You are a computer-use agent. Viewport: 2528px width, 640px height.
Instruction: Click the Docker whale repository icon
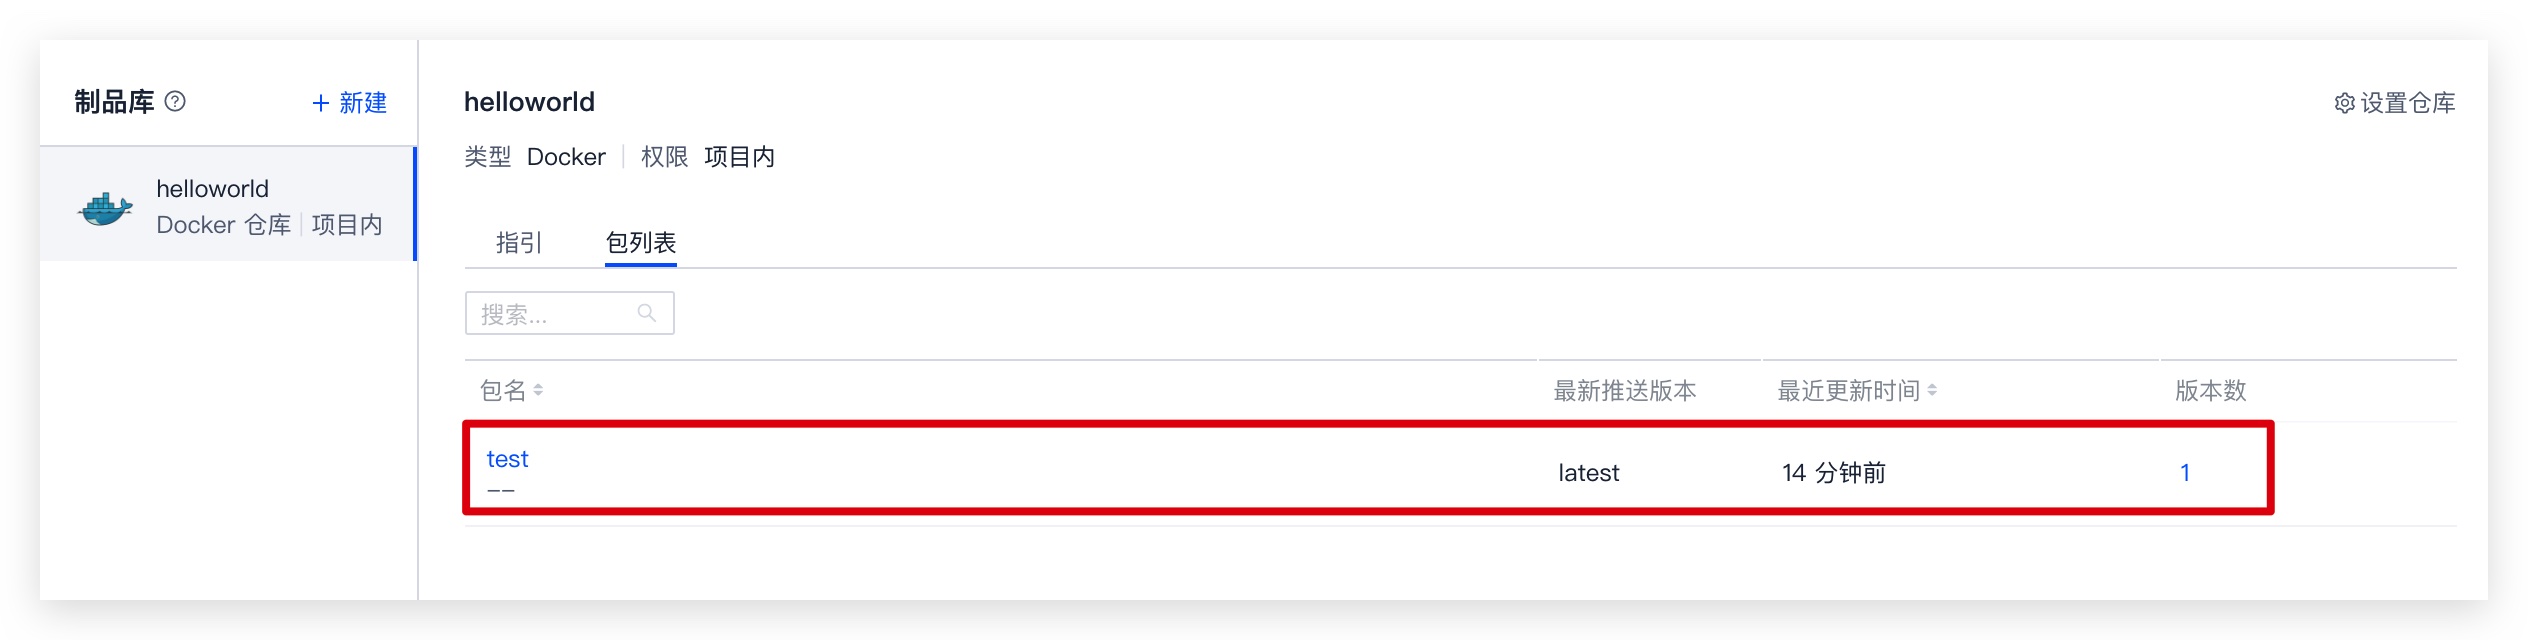click(105, 208)
